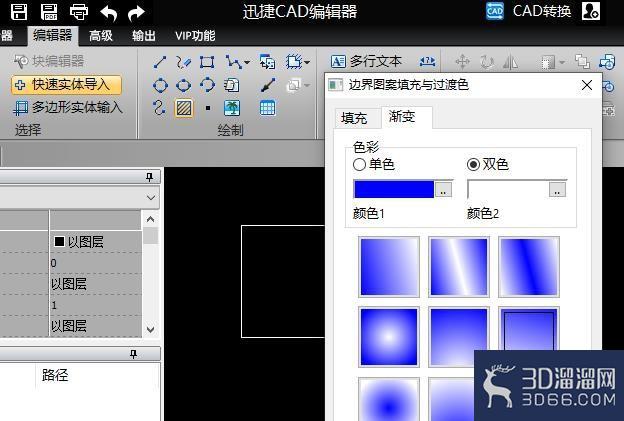Click 块编辑器 button
The width and height of the screenshot is (624, 421).
pyautogui.click(x=49, y=61)
